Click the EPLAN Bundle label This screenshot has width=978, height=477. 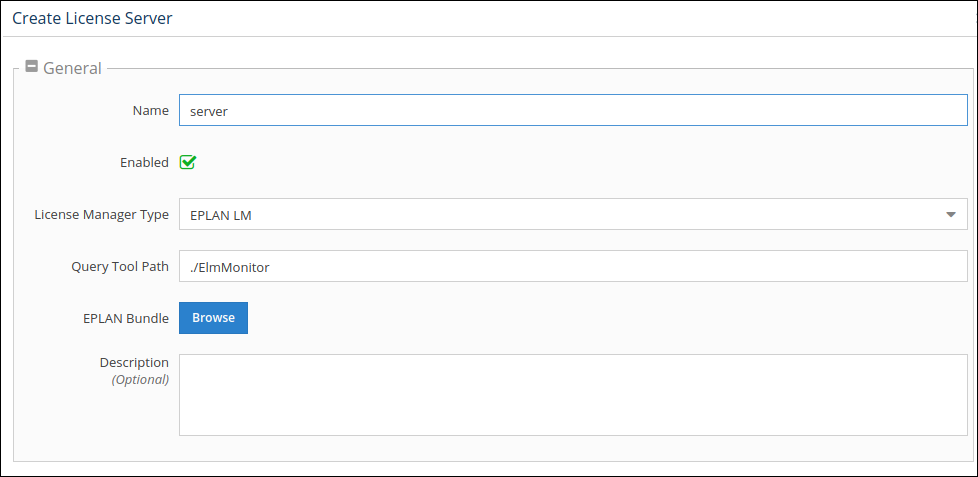click(126, 318)
